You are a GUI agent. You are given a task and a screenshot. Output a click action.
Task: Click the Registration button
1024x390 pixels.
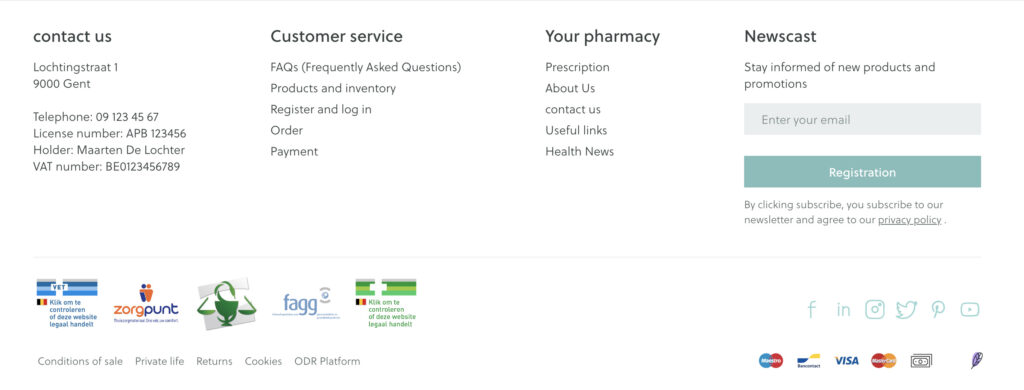[862, 172]
